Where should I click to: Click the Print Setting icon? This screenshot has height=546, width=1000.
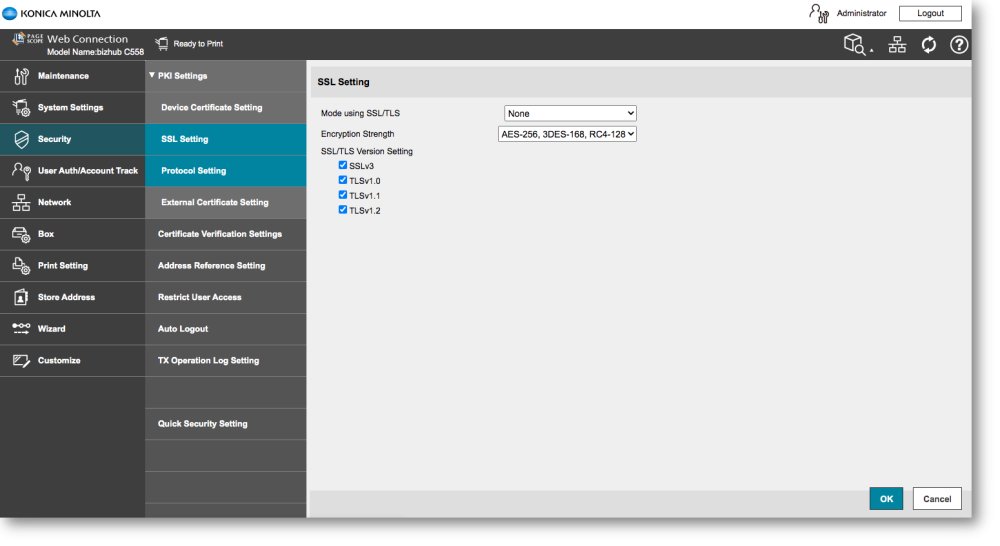21,266
